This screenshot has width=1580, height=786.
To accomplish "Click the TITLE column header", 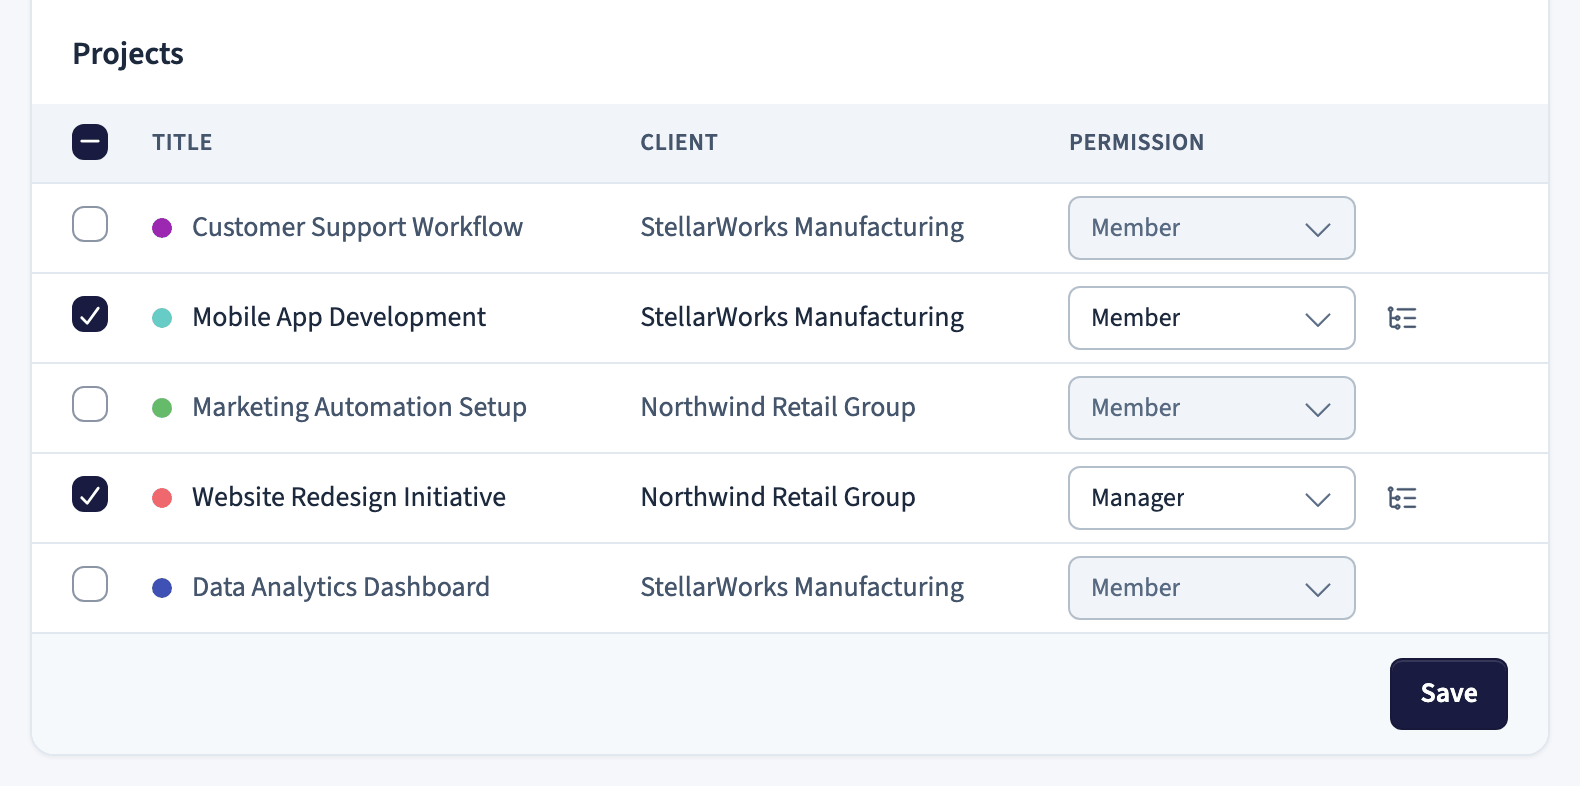I will tap(182, 142).
